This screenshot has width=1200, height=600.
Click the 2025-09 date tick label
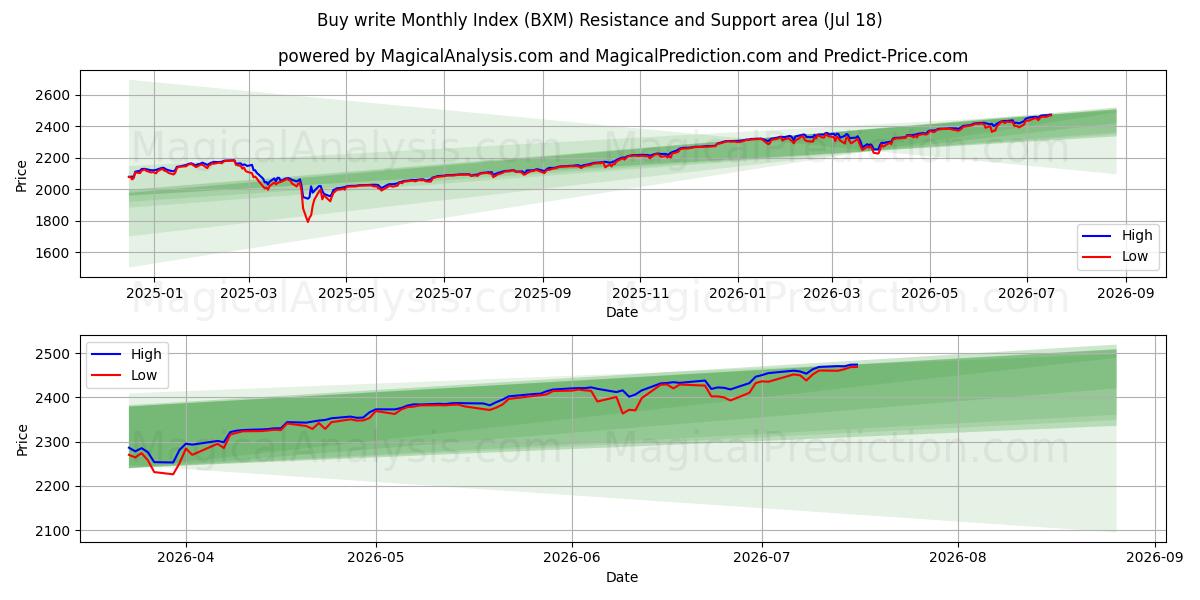click(543, 294)
